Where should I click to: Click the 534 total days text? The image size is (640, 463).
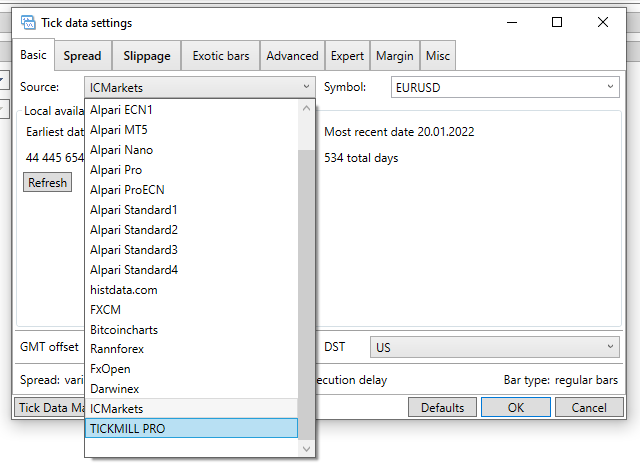tap(361, 158)
